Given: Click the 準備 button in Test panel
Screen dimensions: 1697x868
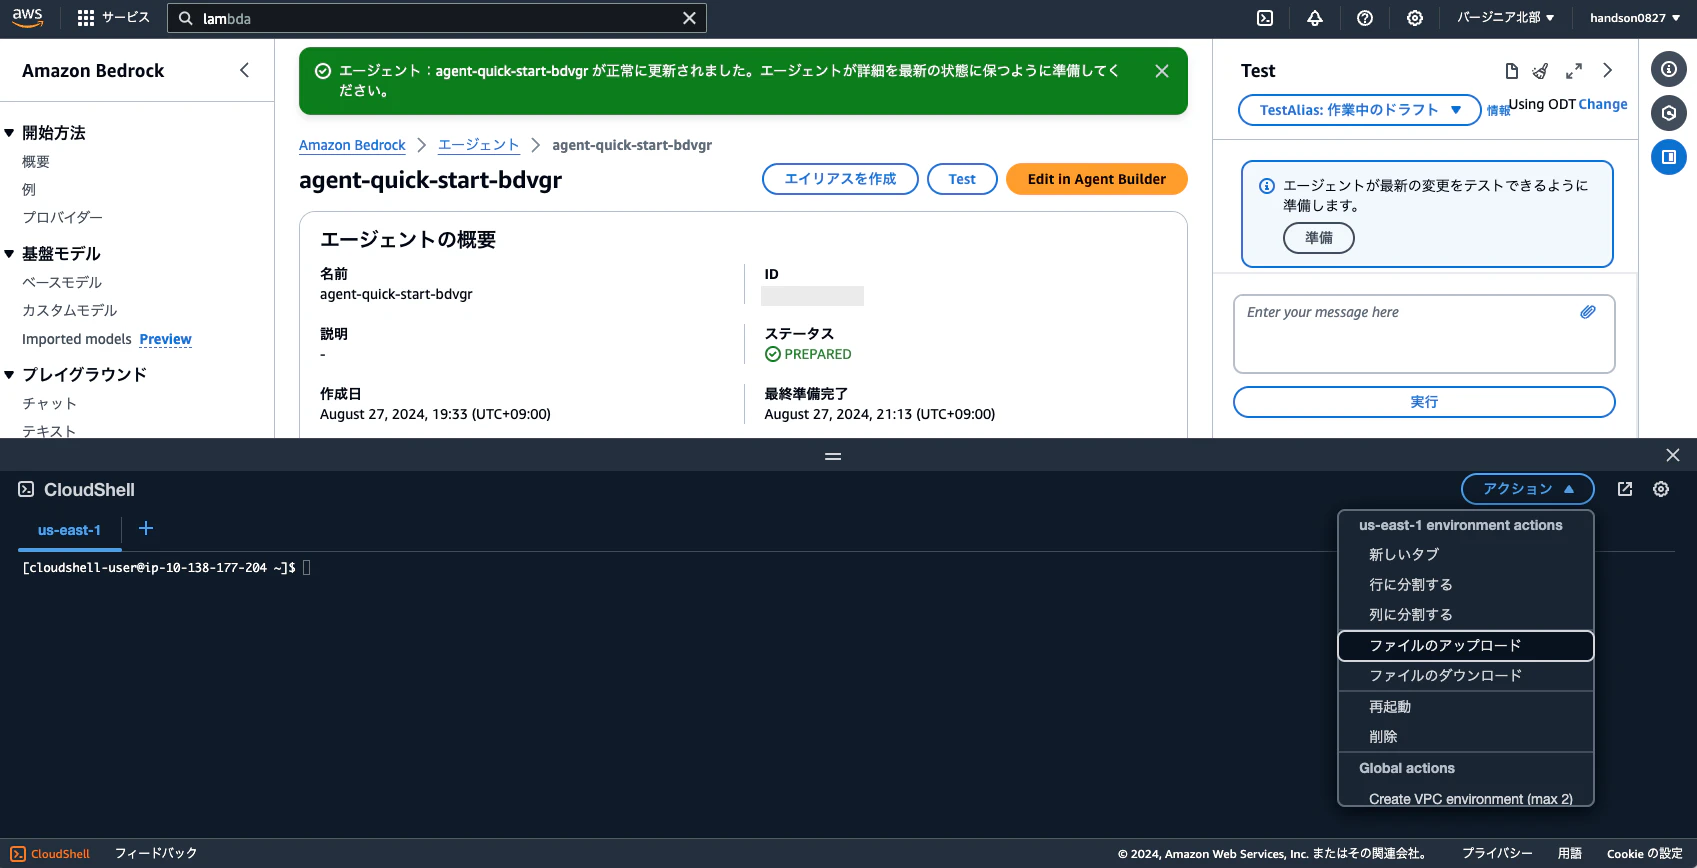Looking at the screenshot, I should coord(1319,238).
